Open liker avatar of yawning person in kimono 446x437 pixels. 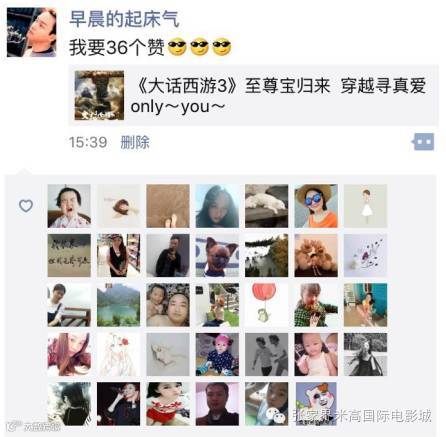pos(69,206)
